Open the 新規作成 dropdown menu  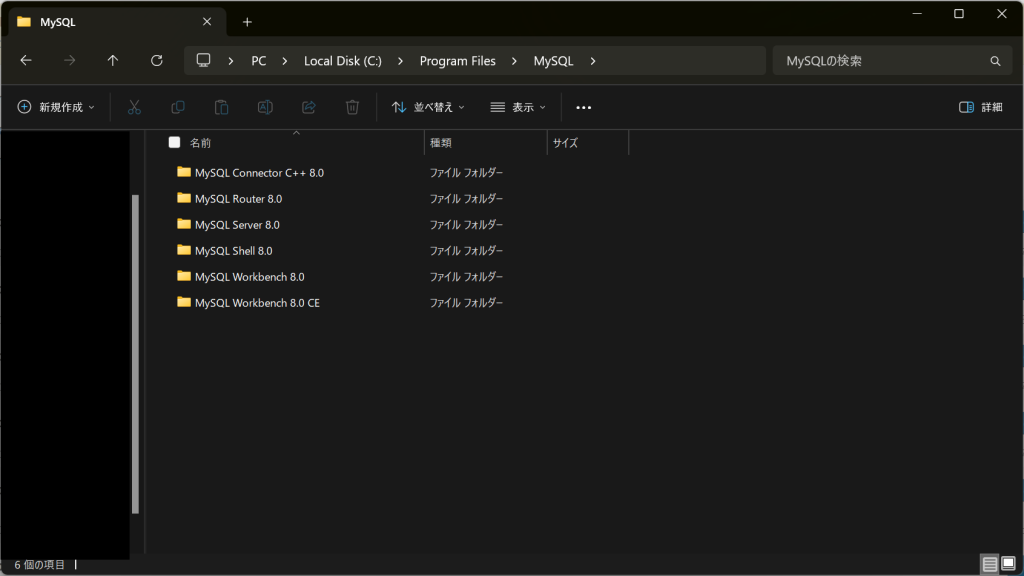pos(57,107)
